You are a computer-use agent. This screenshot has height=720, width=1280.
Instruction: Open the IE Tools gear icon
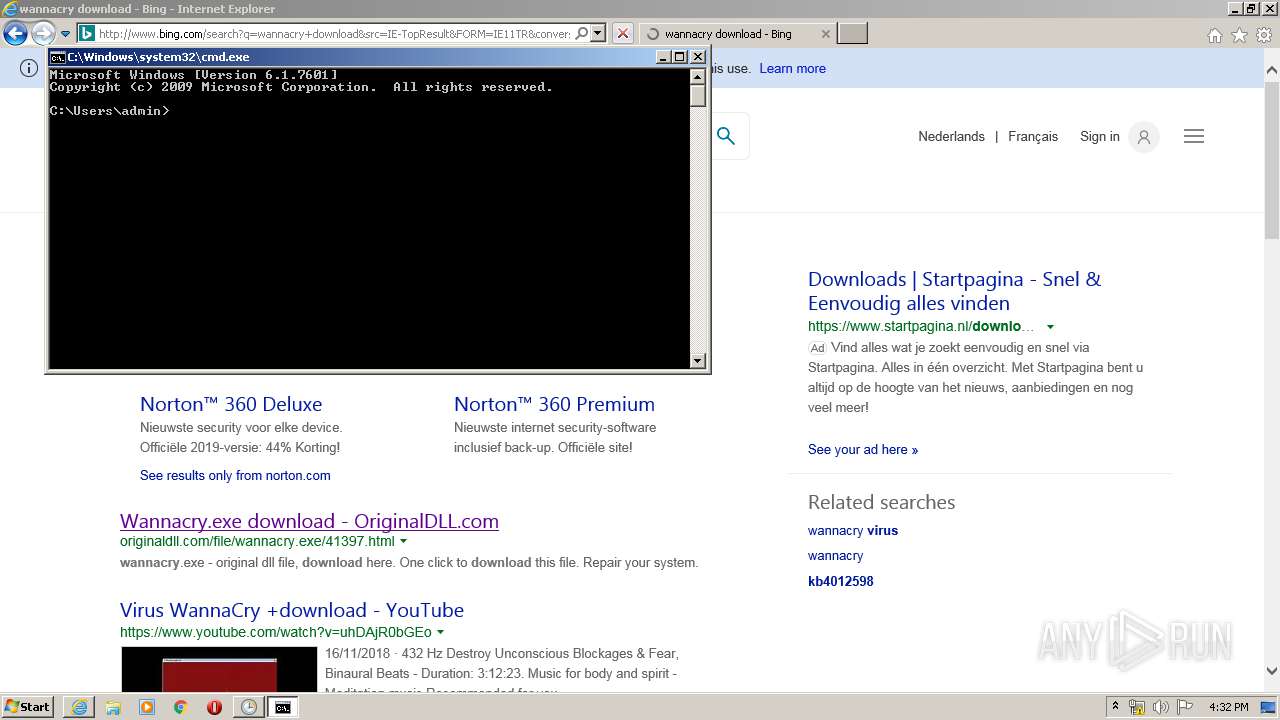1264,35
